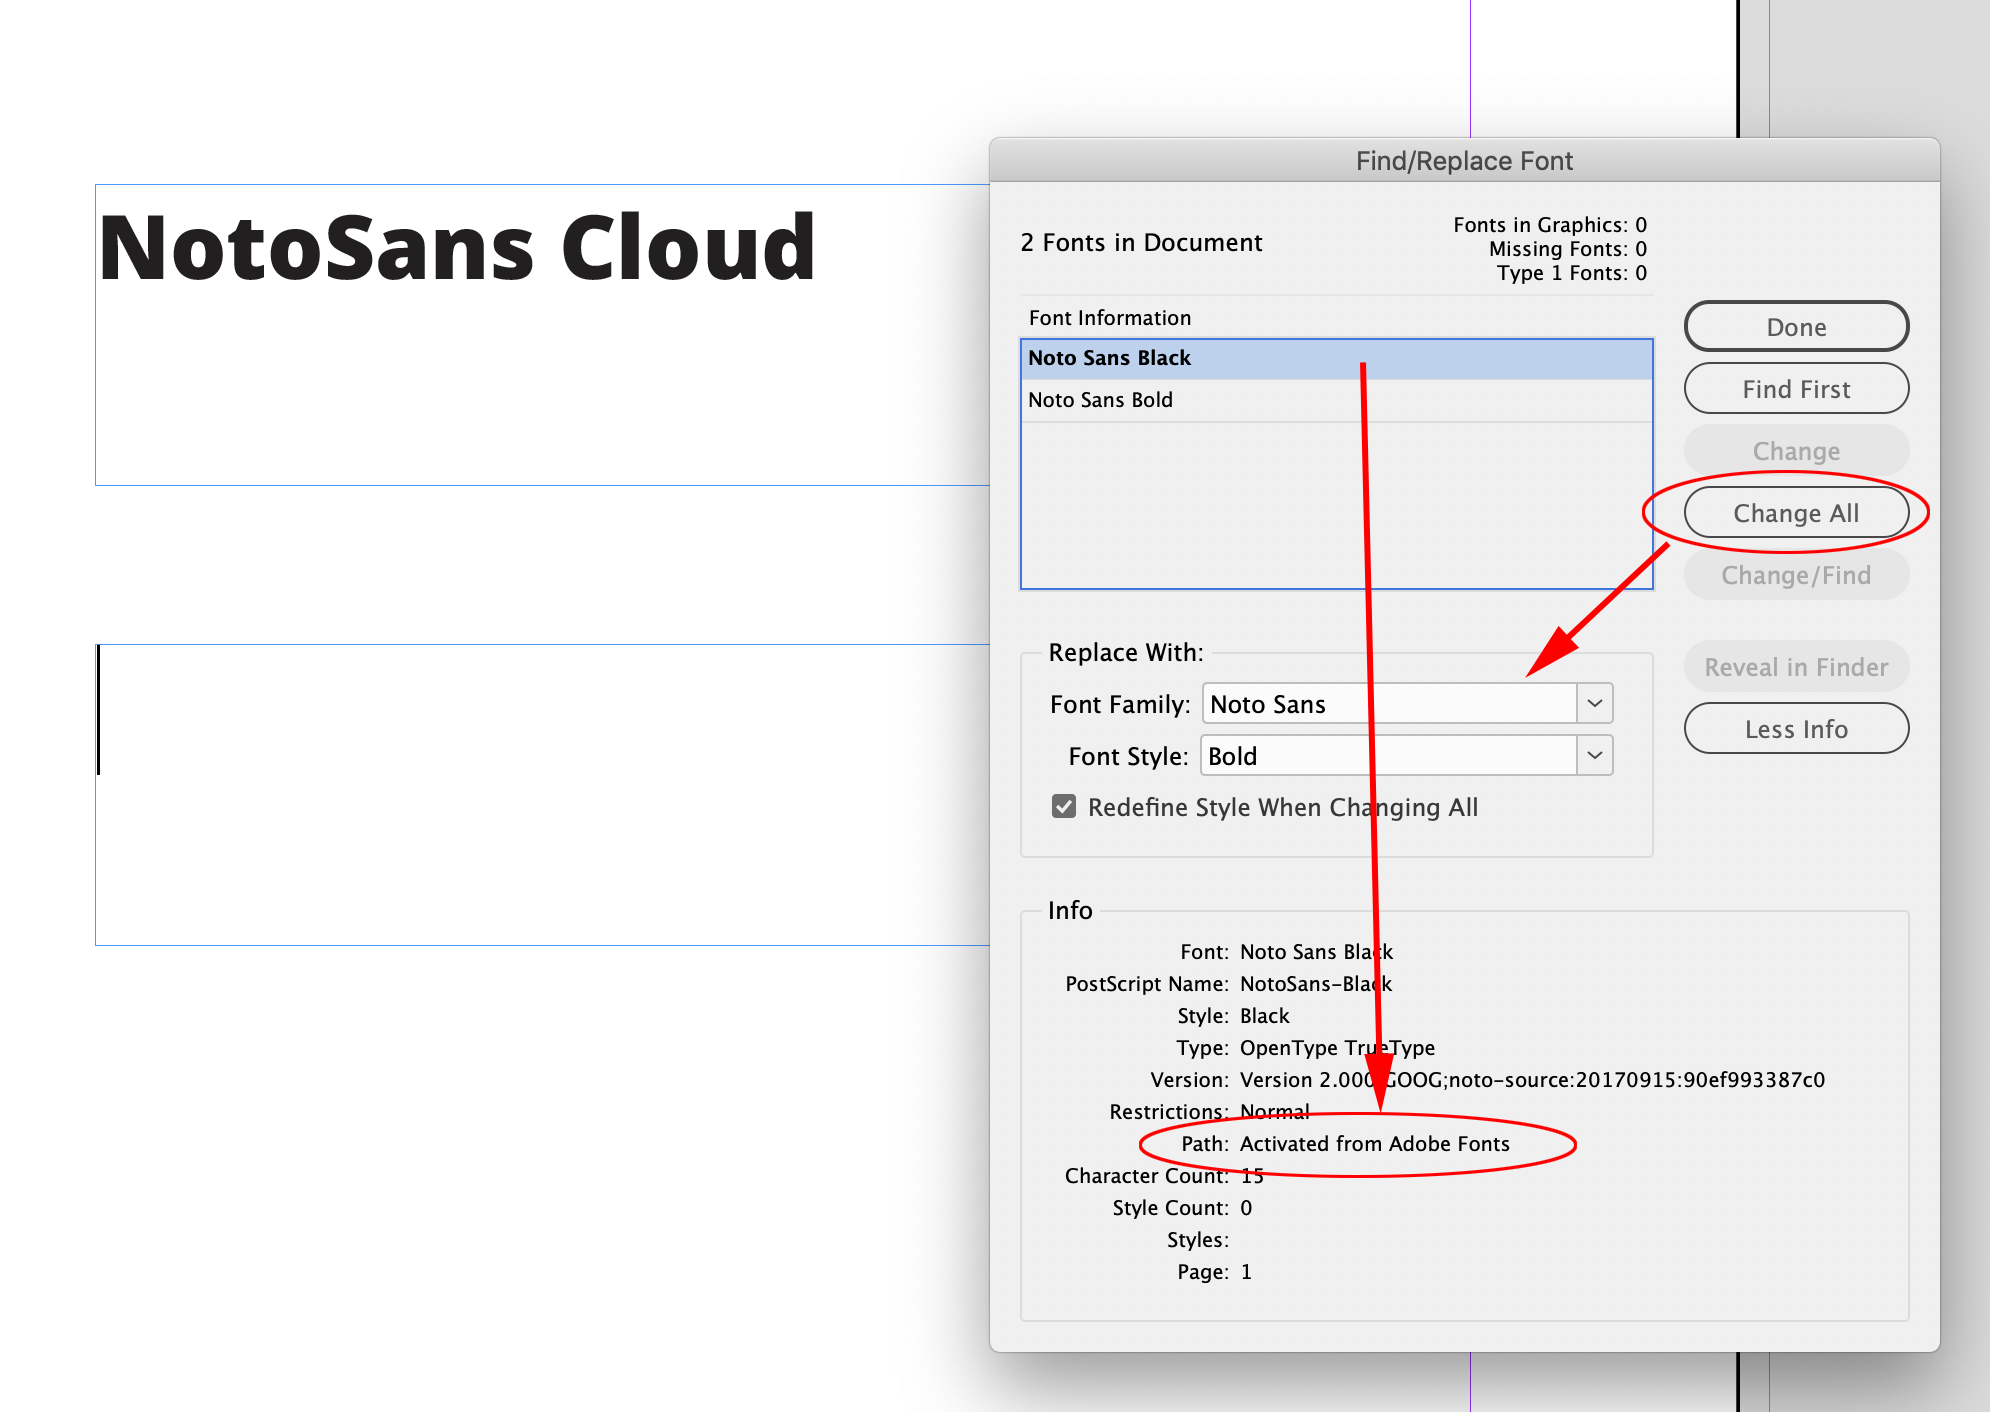1990x1412 pixels.
Task: Click the Change All button
Action: pyautogui.click(x=1796, y=512)
